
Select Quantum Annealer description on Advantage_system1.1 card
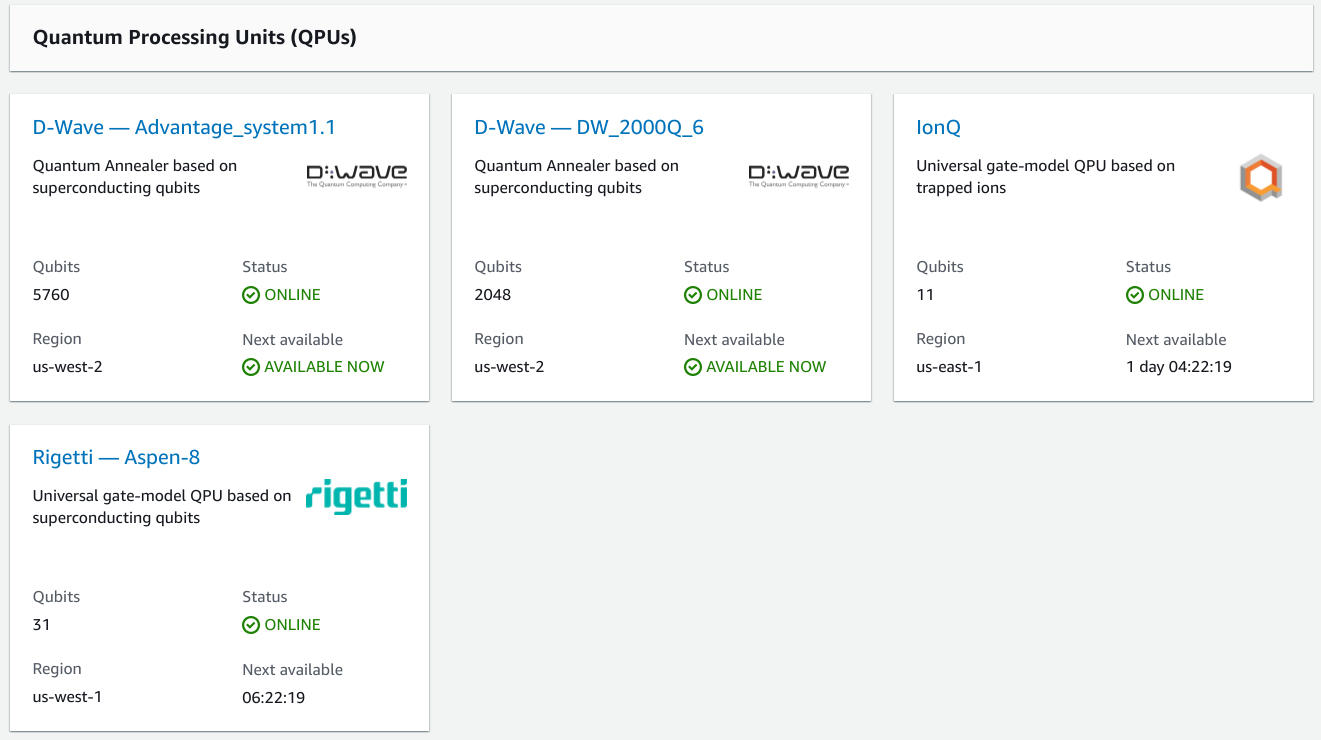click(135, 177)
